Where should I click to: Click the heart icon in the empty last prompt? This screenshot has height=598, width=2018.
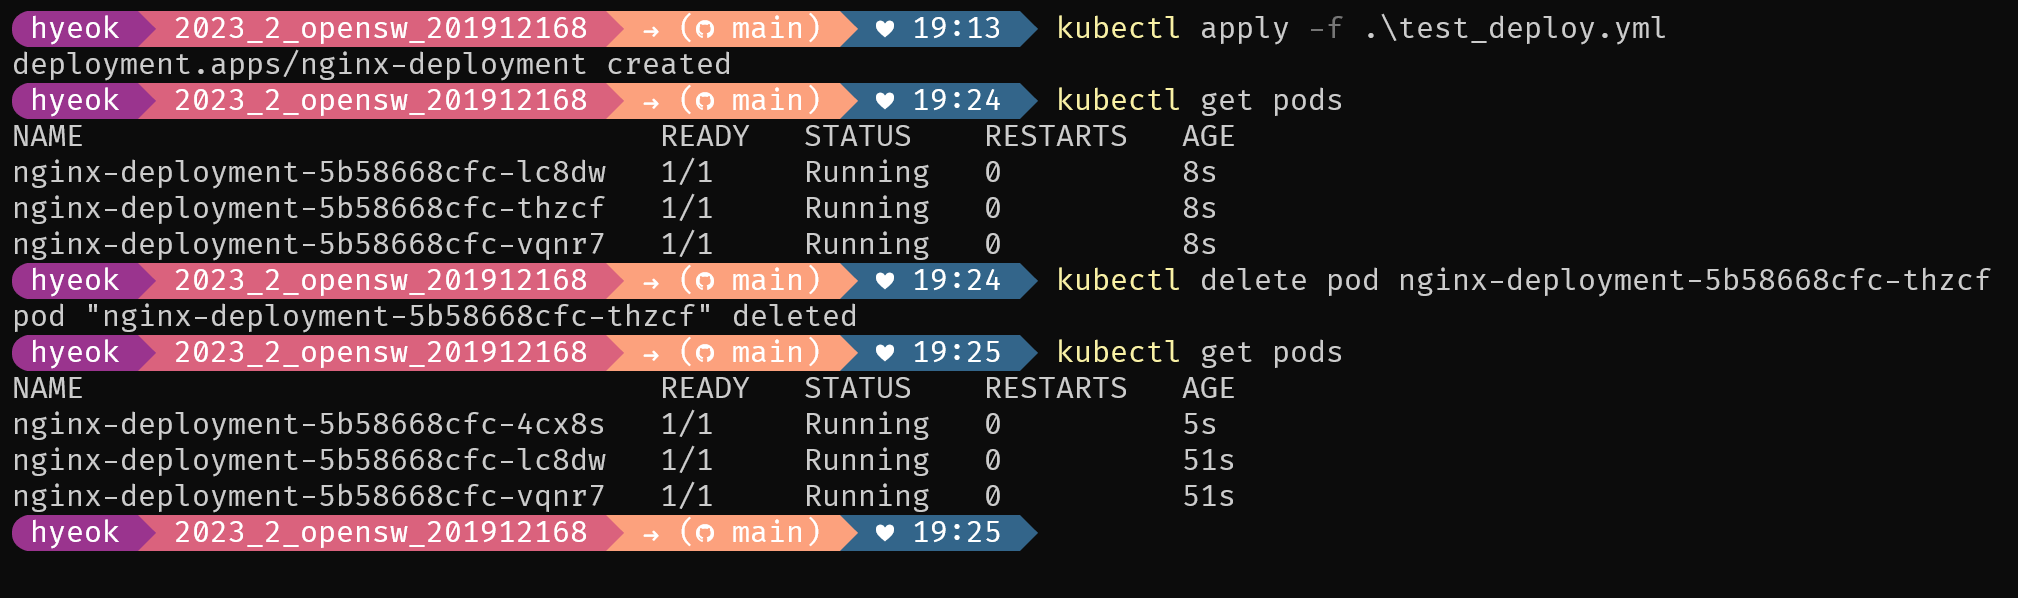point(885,533)
